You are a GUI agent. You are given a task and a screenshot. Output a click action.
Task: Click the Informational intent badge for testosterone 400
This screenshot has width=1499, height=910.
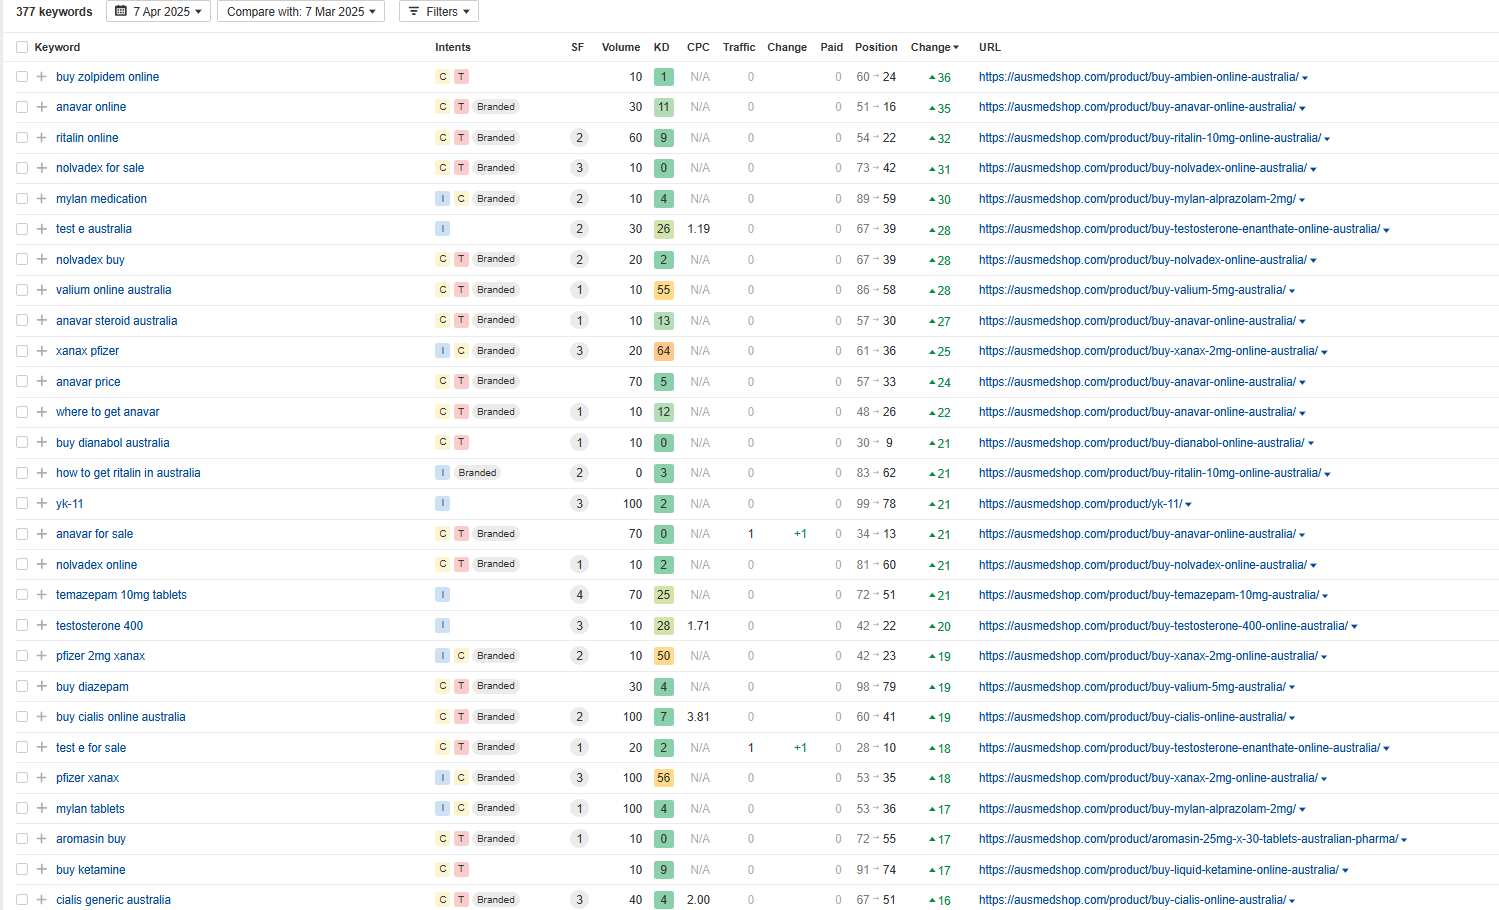tap(442, 626)
